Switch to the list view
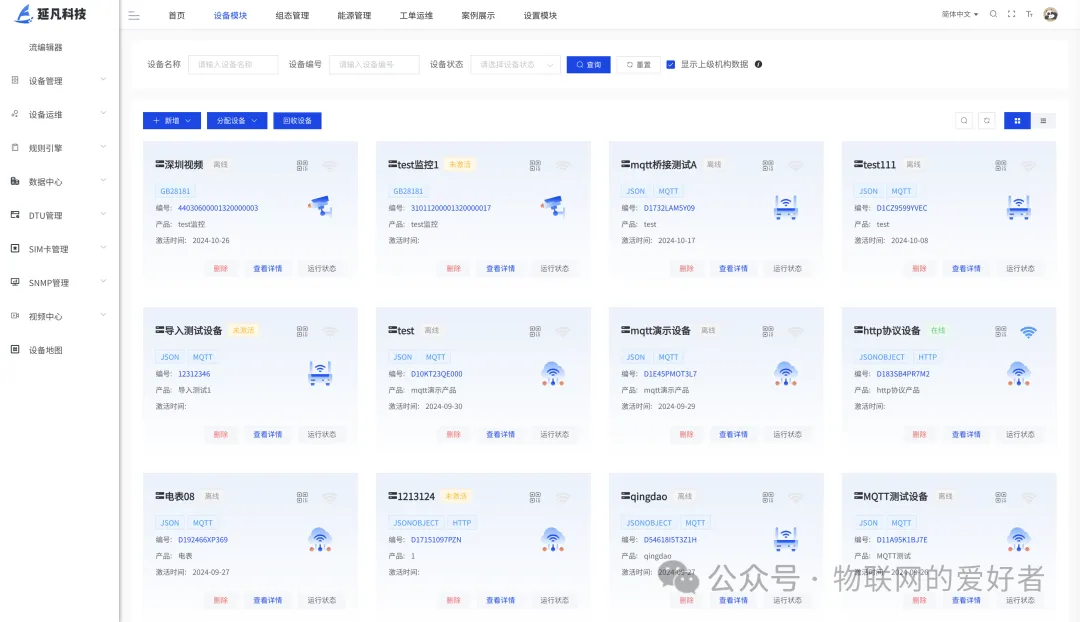The image size is (1080, 622). point(1043,121)
